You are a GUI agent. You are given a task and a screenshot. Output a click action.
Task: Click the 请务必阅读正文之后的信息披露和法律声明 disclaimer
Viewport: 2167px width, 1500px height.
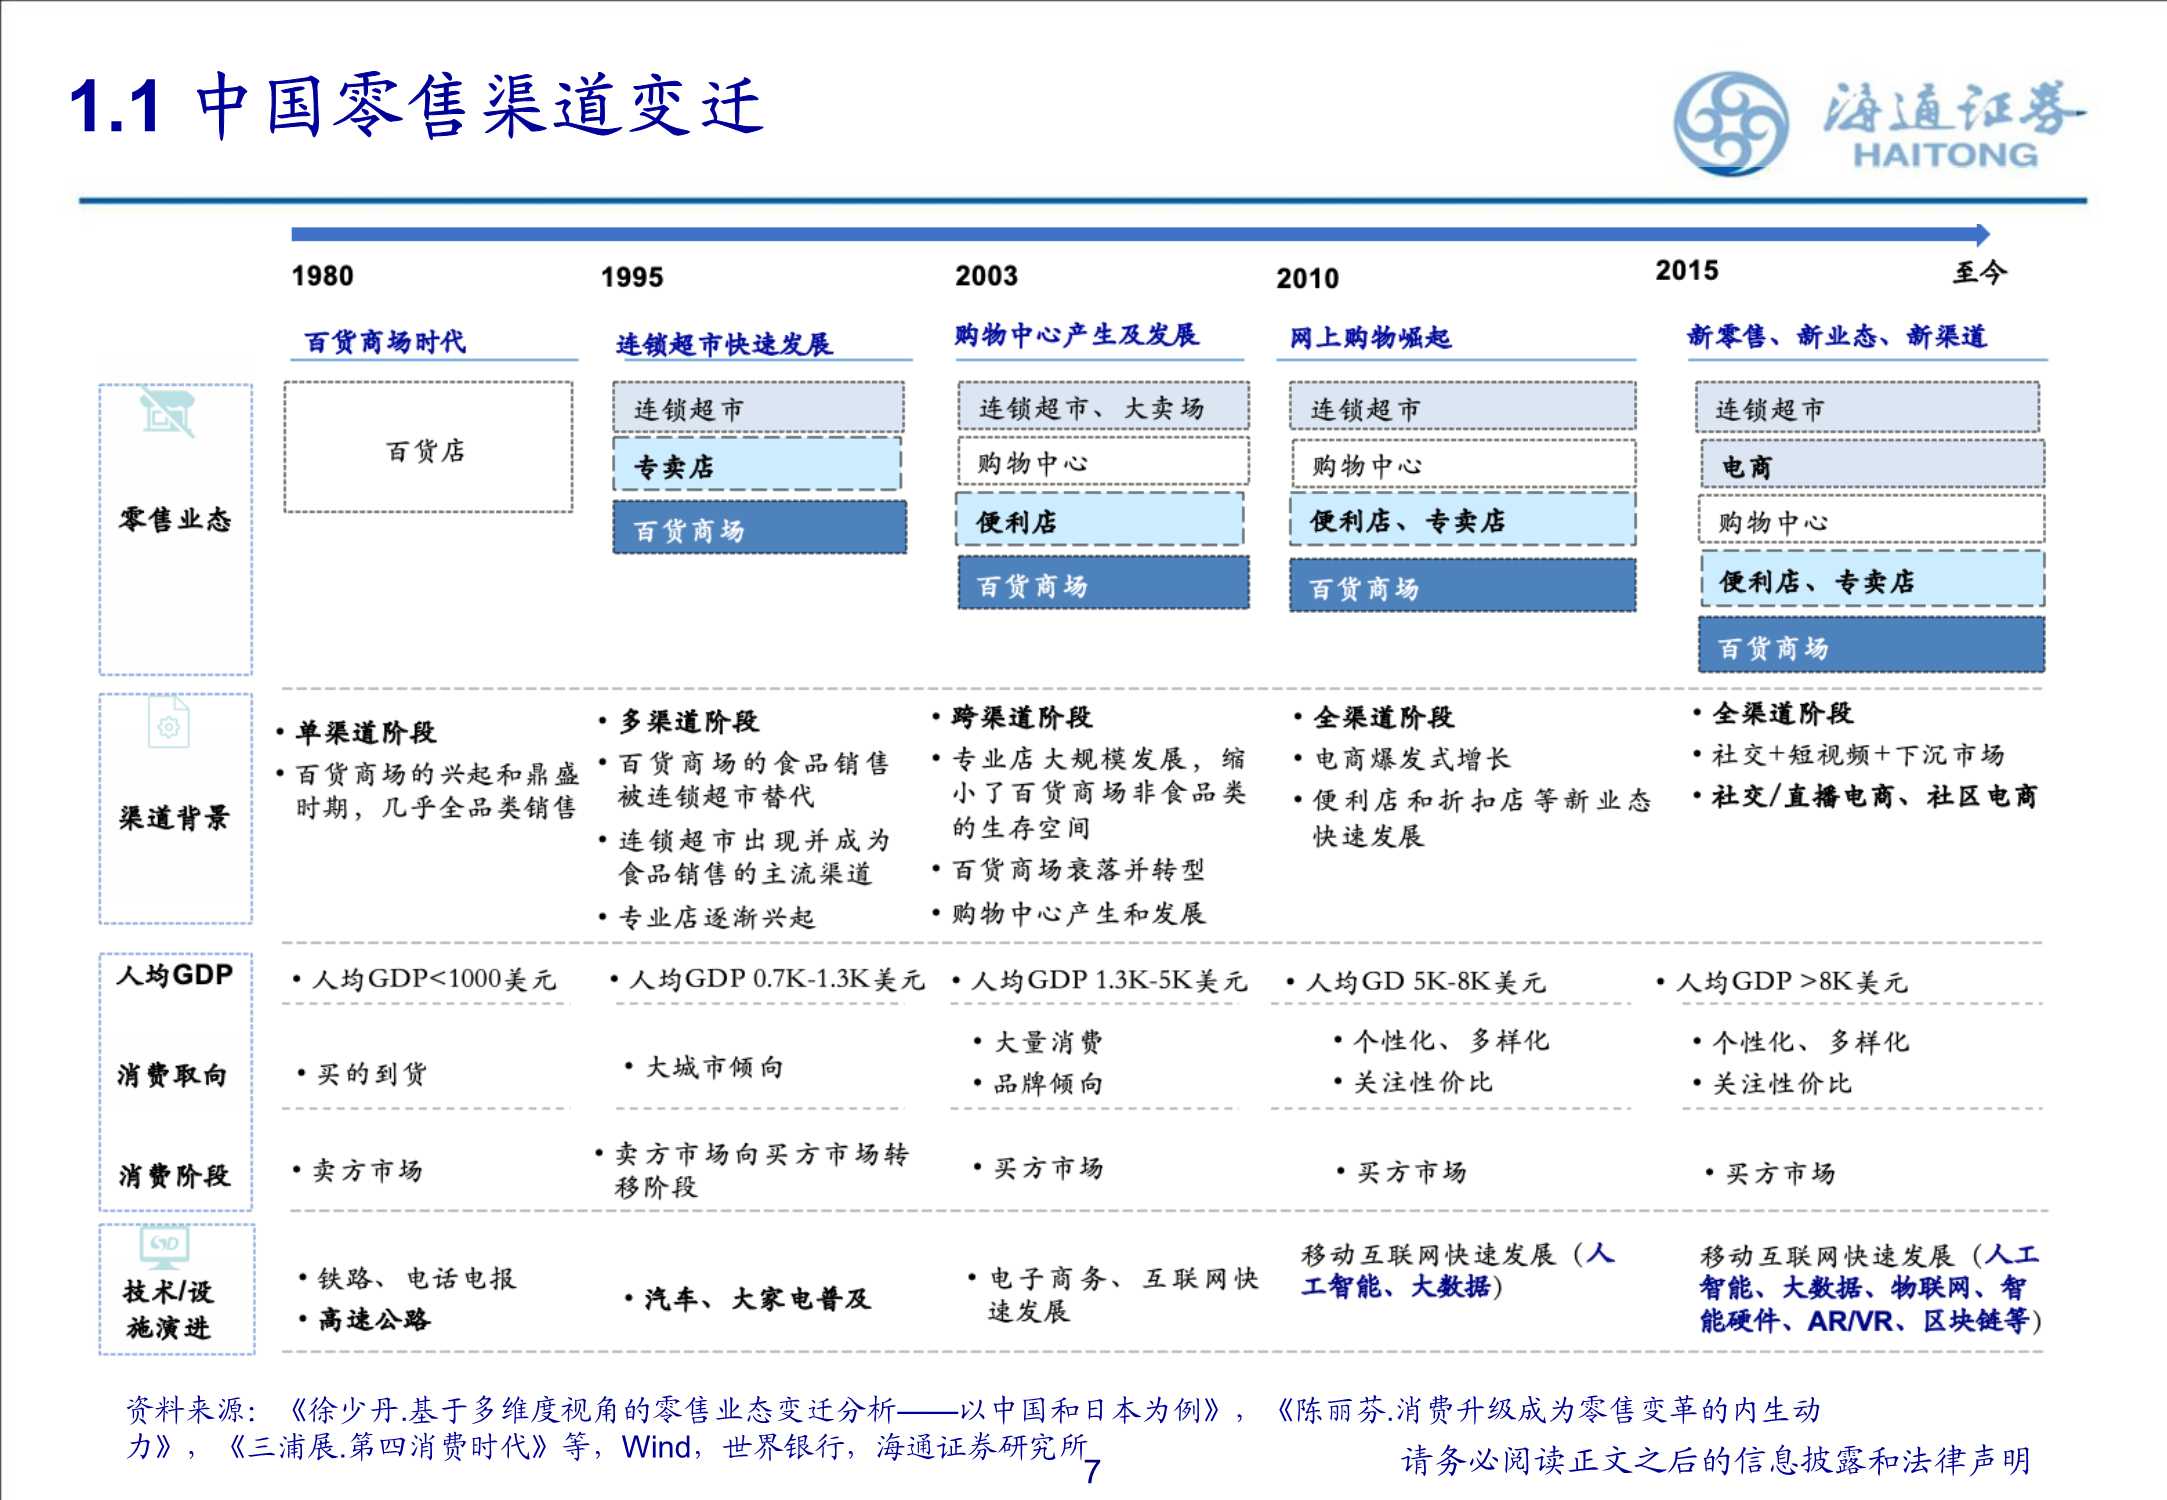pos(1716,1460)
